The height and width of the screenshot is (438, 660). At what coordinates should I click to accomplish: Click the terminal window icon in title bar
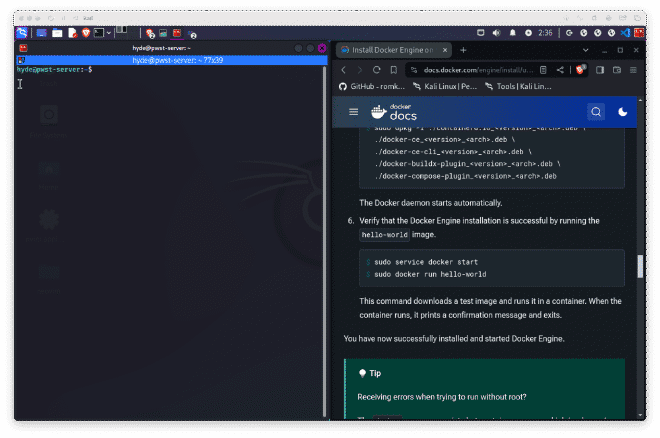coord(23,48)
